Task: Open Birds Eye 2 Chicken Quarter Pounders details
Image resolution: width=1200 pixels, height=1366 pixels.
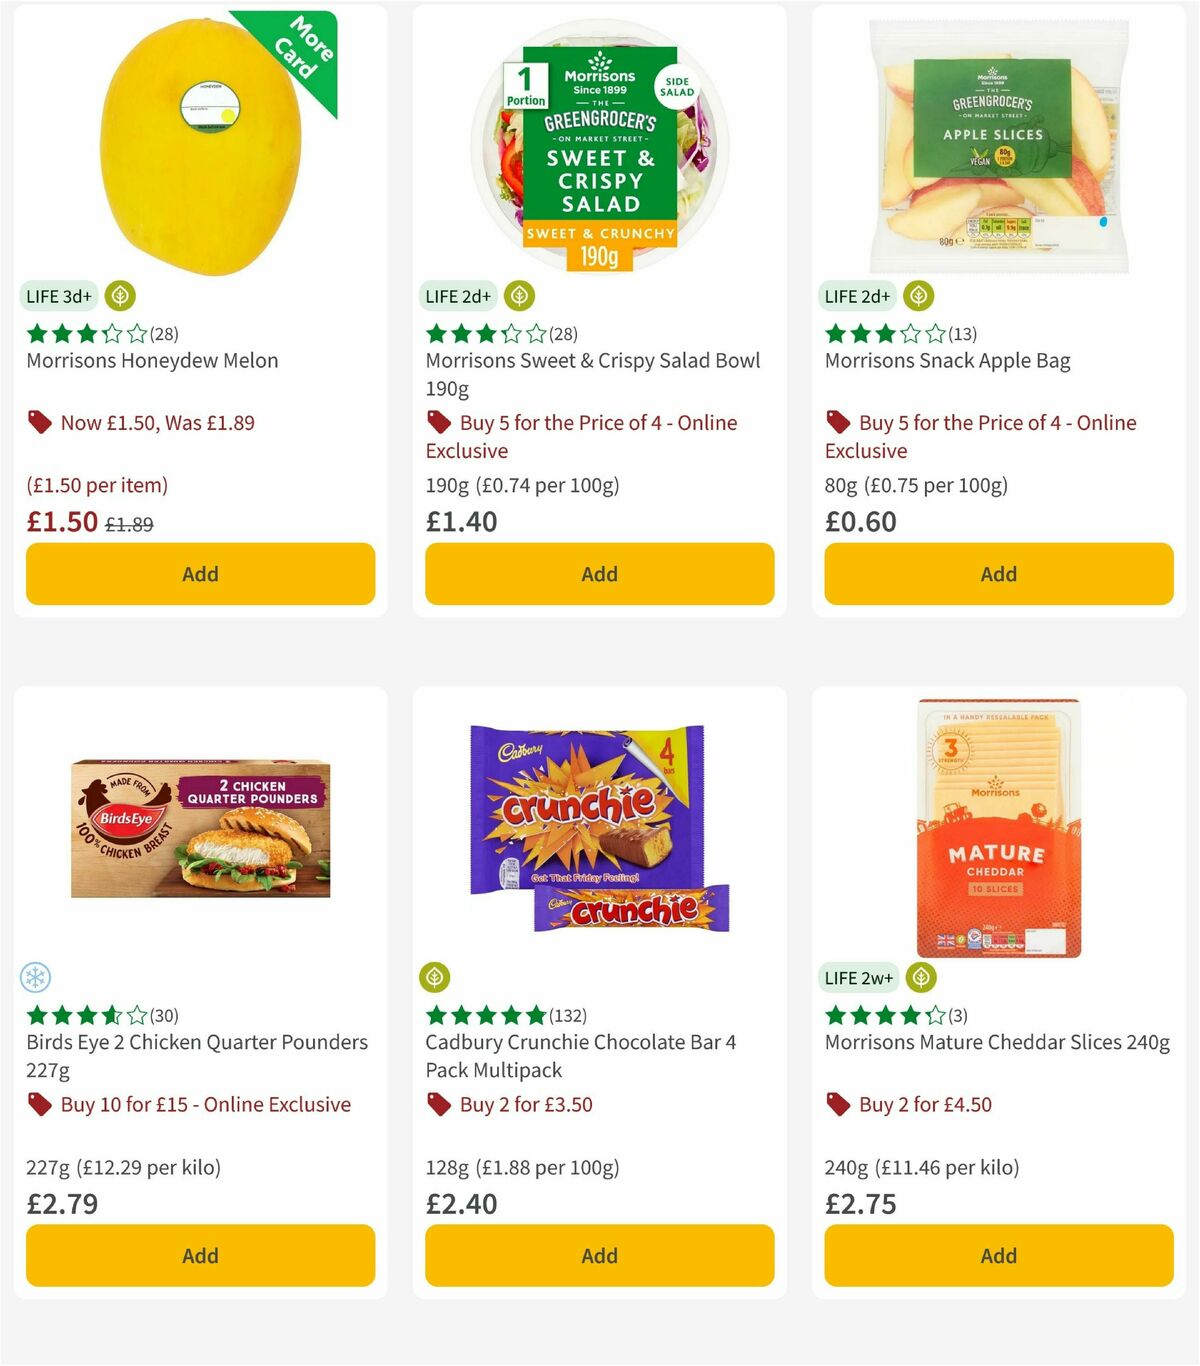Action: pyautogui.click(x=196, y=1041)
